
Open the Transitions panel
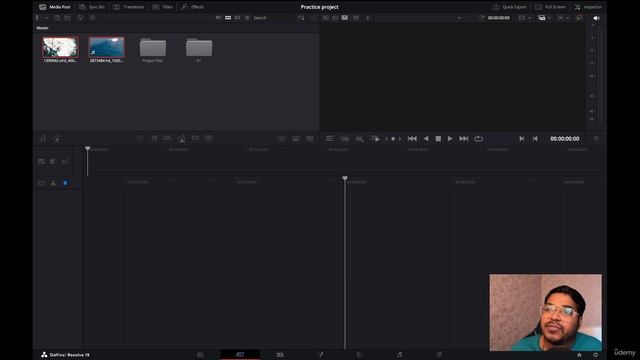(x=128, y=7)
